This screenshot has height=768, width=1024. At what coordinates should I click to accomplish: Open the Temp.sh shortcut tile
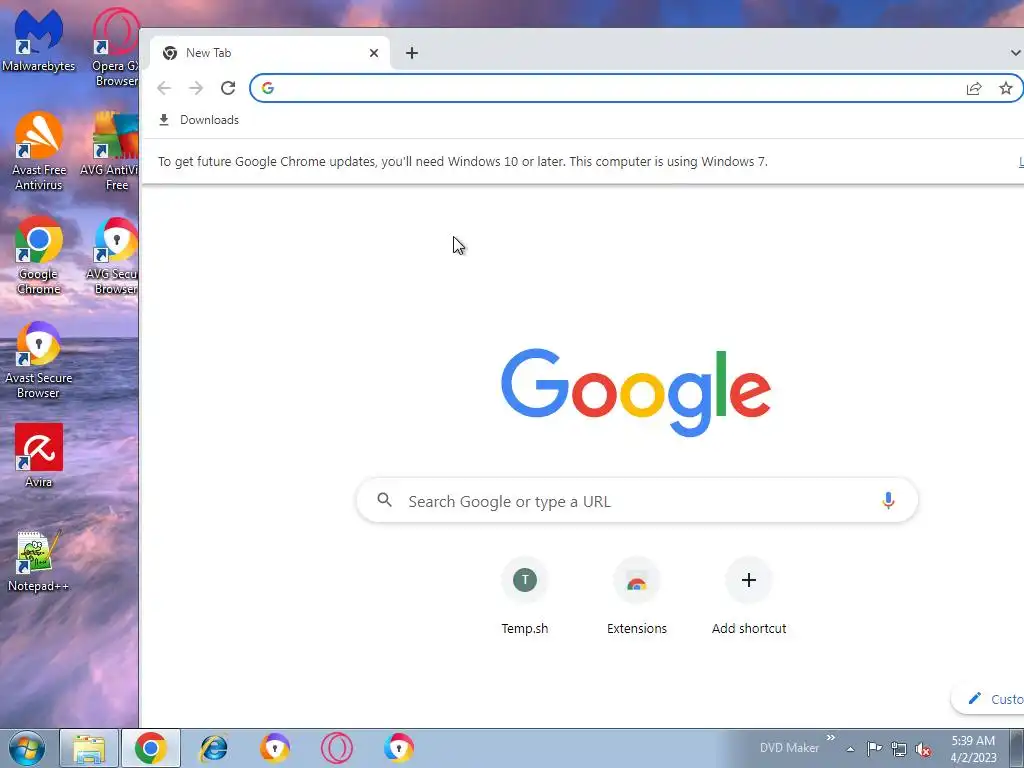[524, 596]
